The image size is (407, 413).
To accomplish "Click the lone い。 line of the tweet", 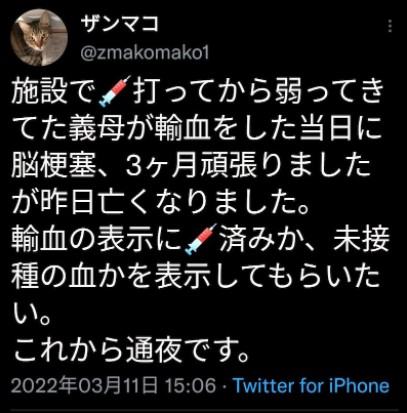I will [x=31, y=314].
